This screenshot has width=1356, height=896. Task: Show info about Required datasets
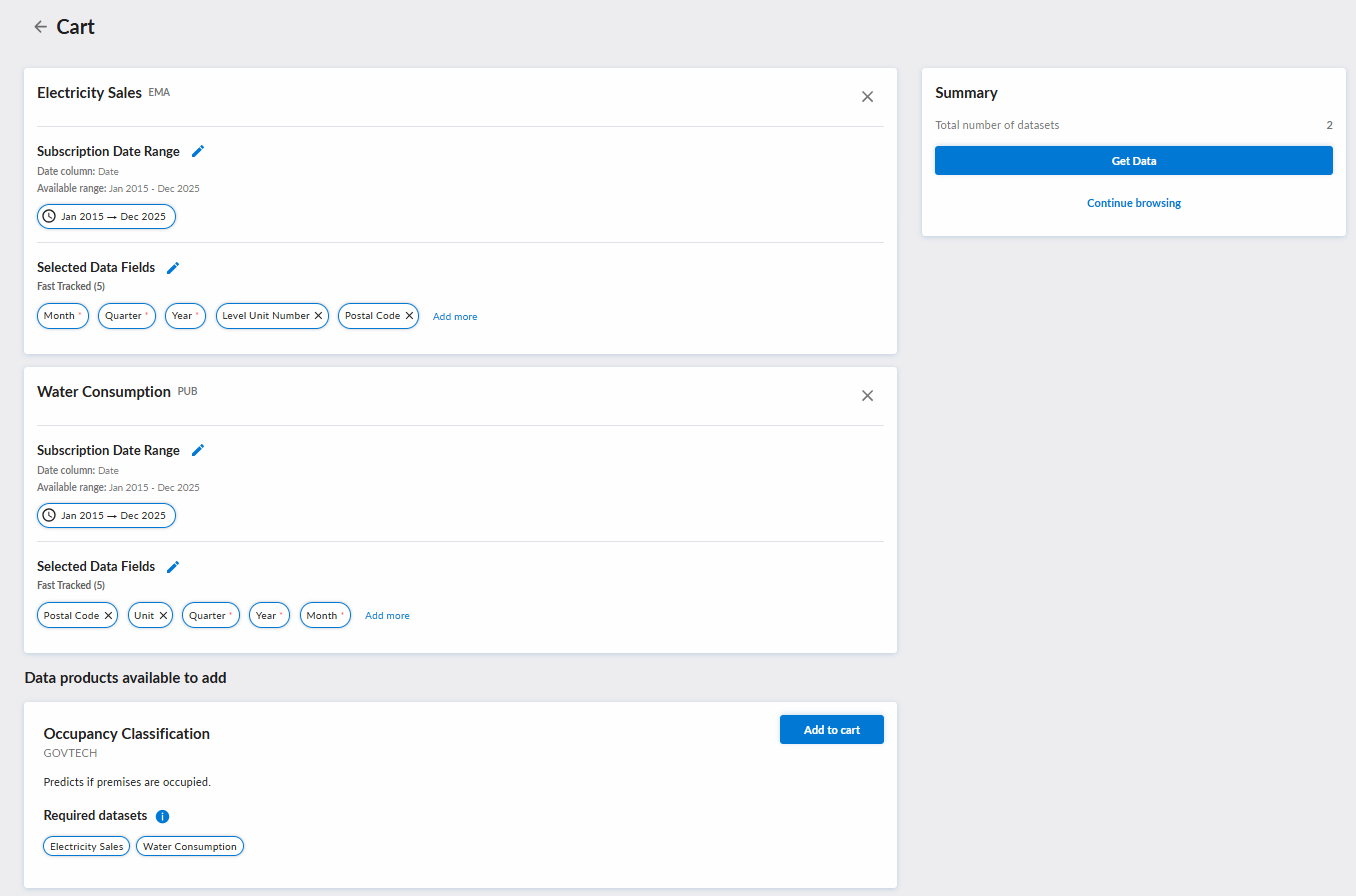[163, 816]
